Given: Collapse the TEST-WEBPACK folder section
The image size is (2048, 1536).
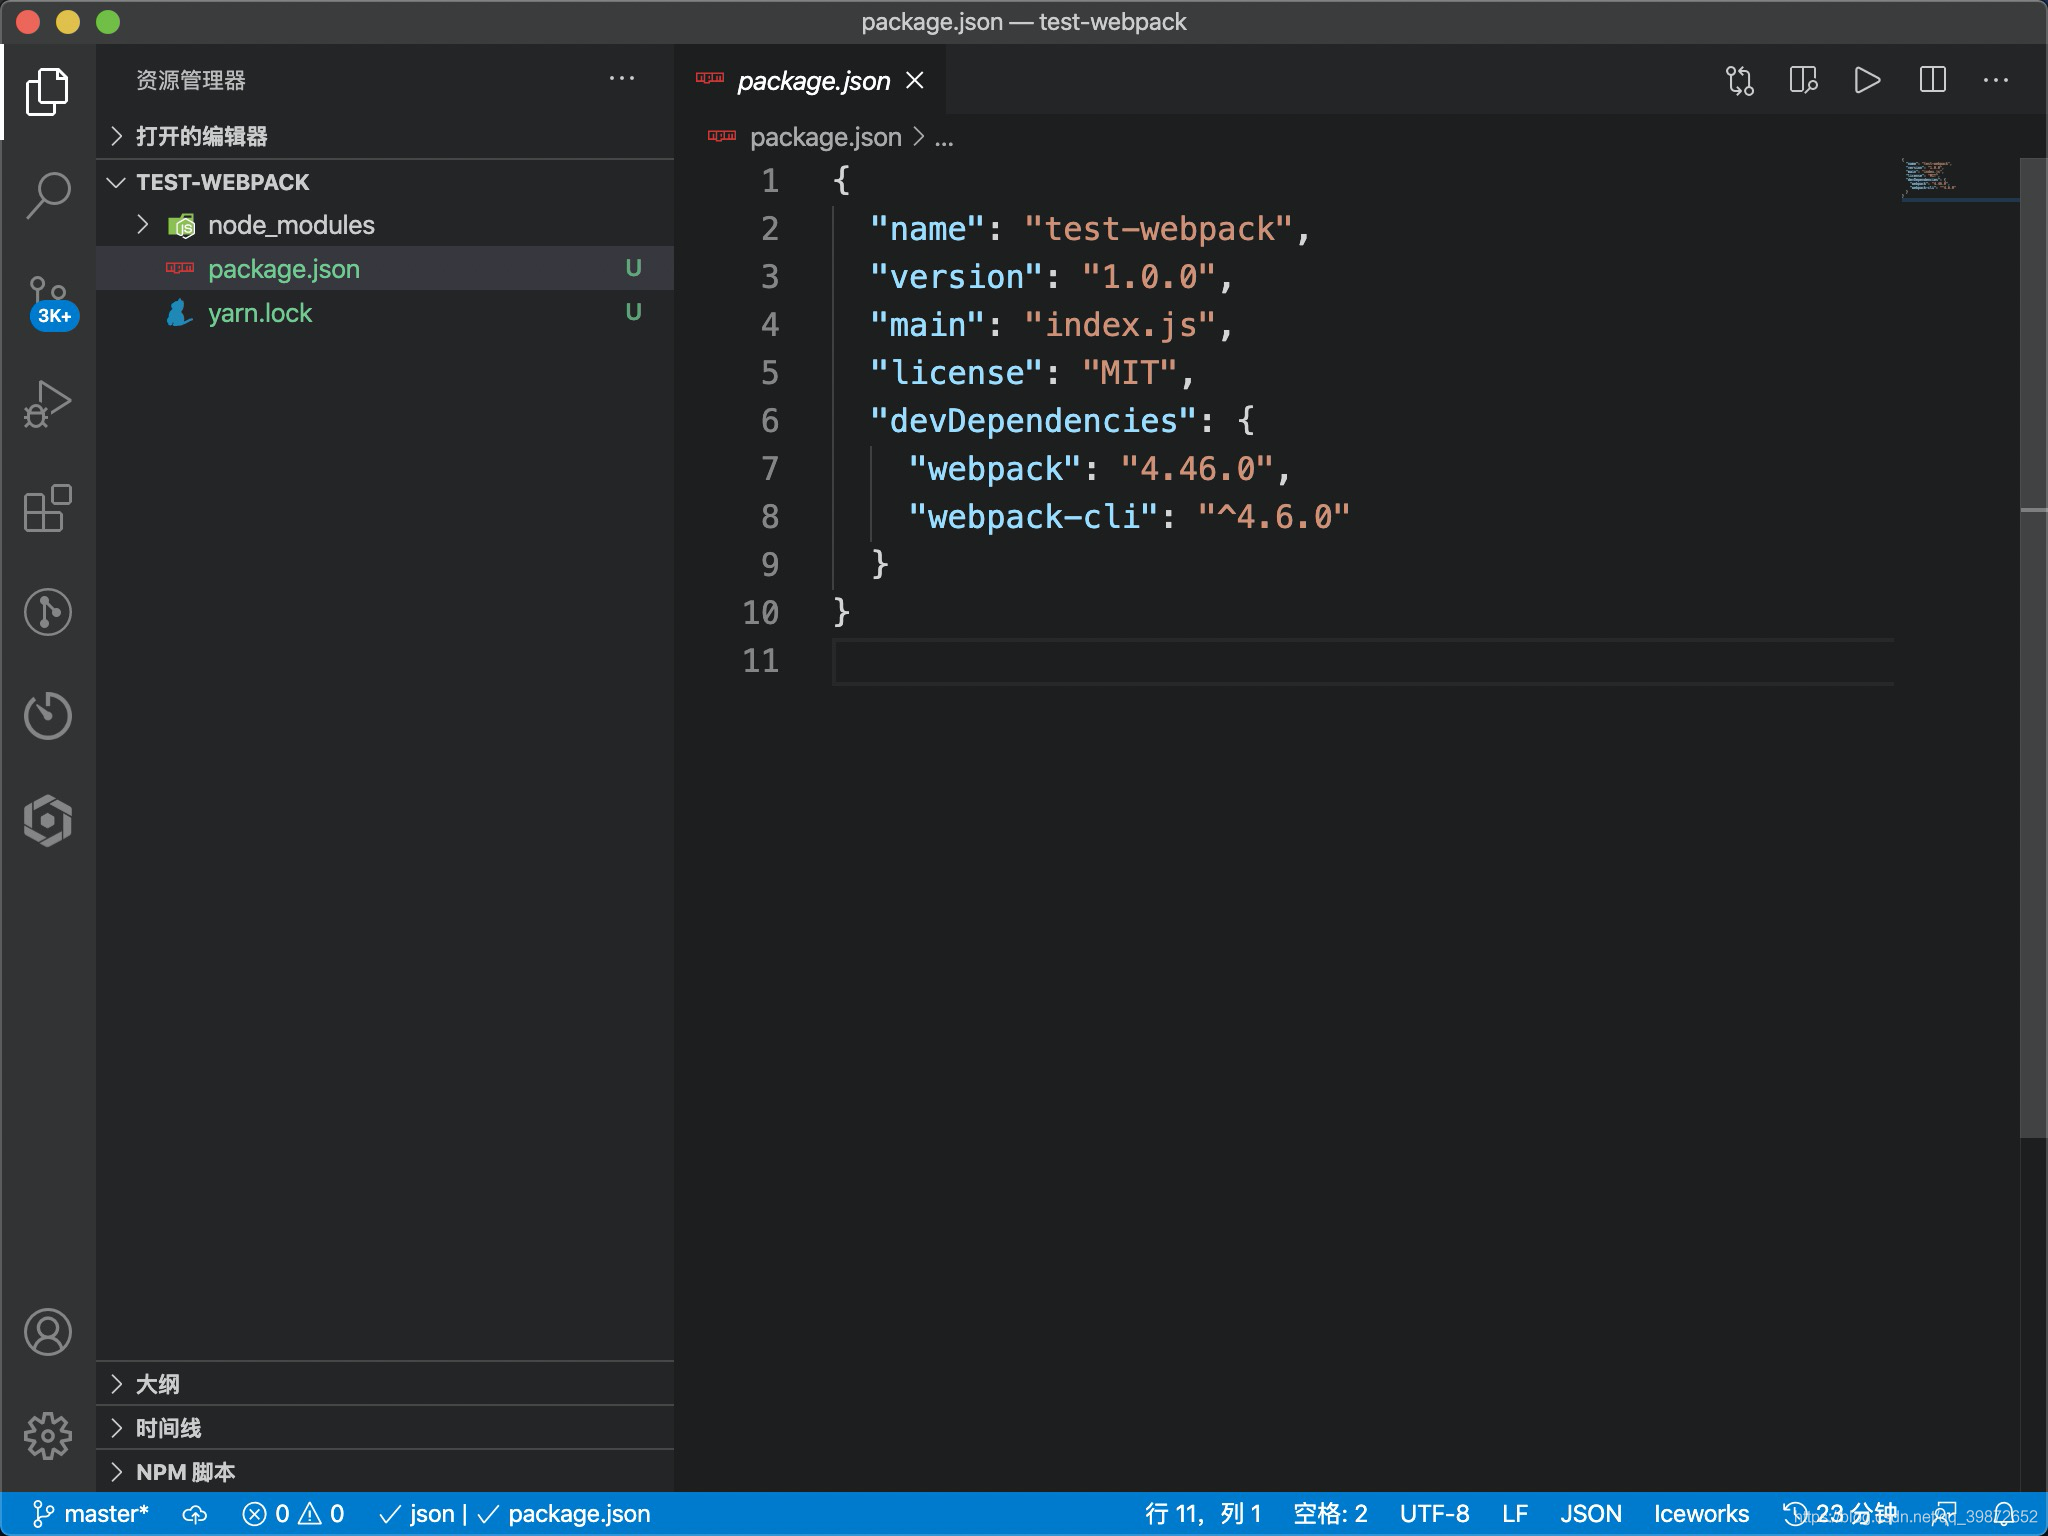Looking at the screenshot, I should point(385,182).
